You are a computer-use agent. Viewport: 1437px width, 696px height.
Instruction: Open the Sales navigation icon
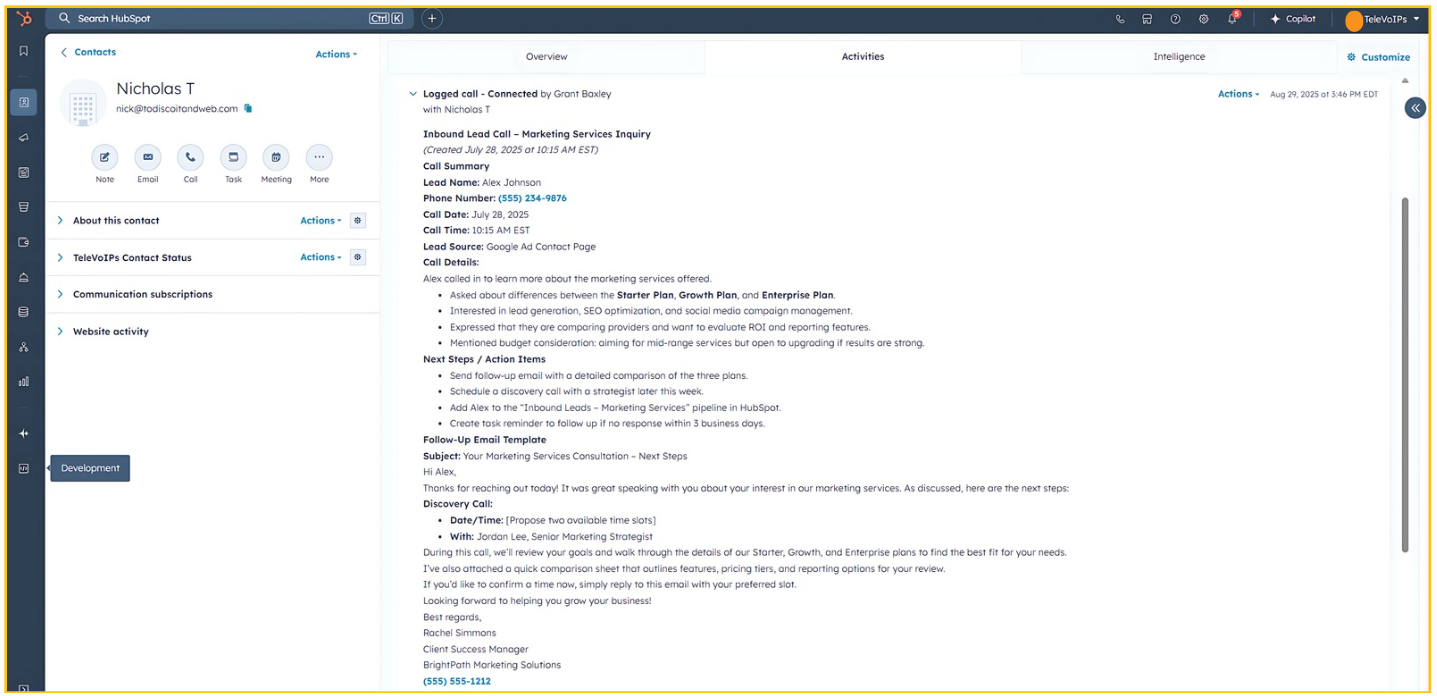click(x=24, y=207)
